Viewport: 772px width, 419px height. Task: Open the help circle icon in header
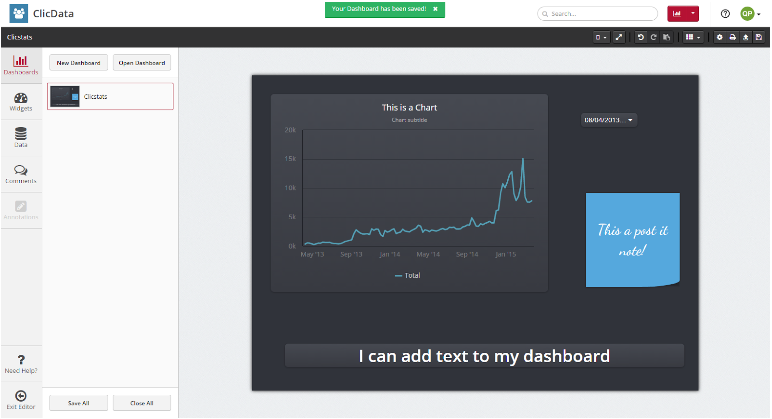click(x=725, y=14)
